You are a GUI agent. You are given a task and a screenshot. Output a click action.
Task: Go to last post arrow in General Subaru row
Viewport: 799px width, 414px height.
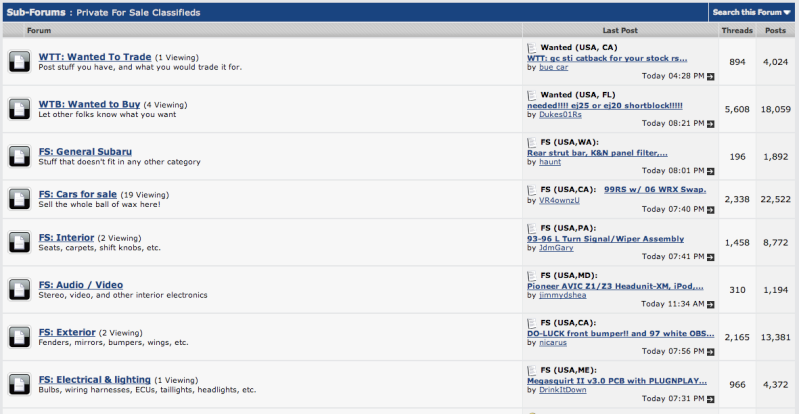pos(711,171)
